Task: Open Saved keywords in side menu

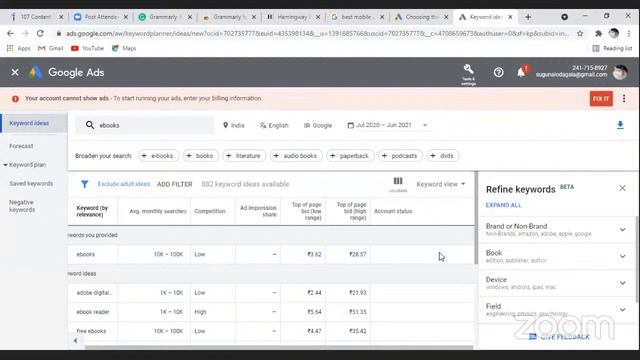Action: click(x=31, y=184)
